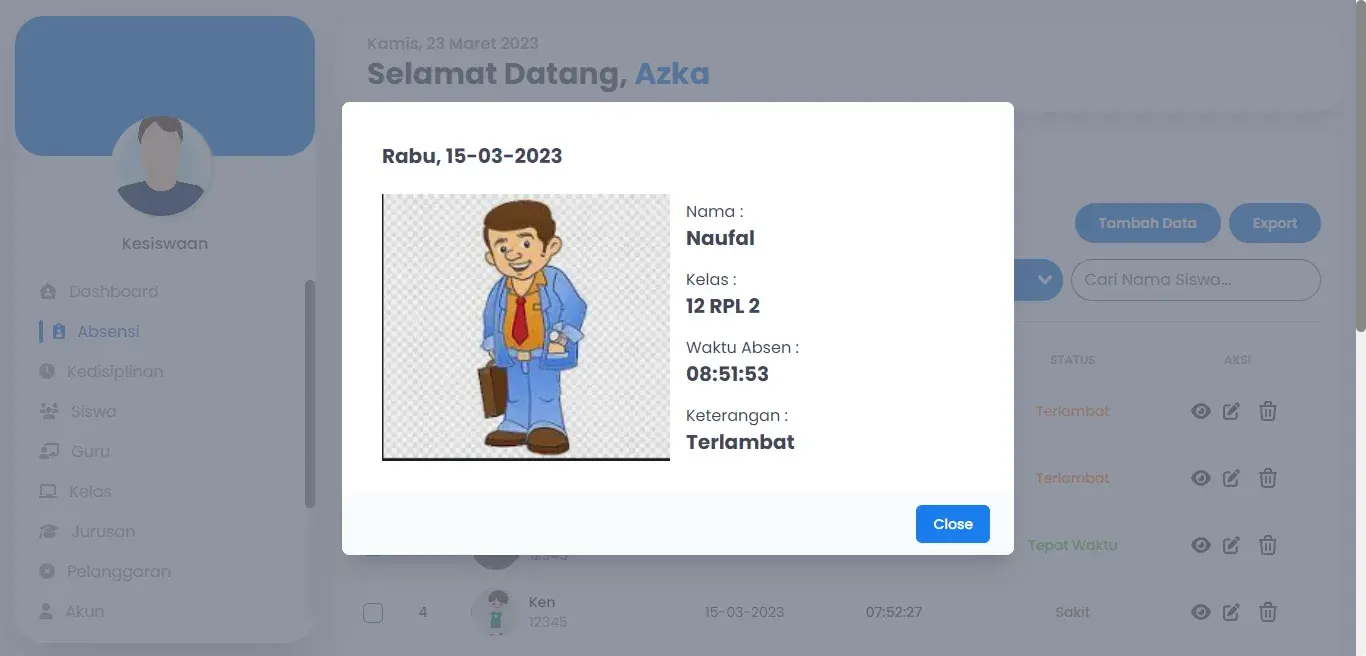Click the eye icon in Sakit row

pos(1201,612)
